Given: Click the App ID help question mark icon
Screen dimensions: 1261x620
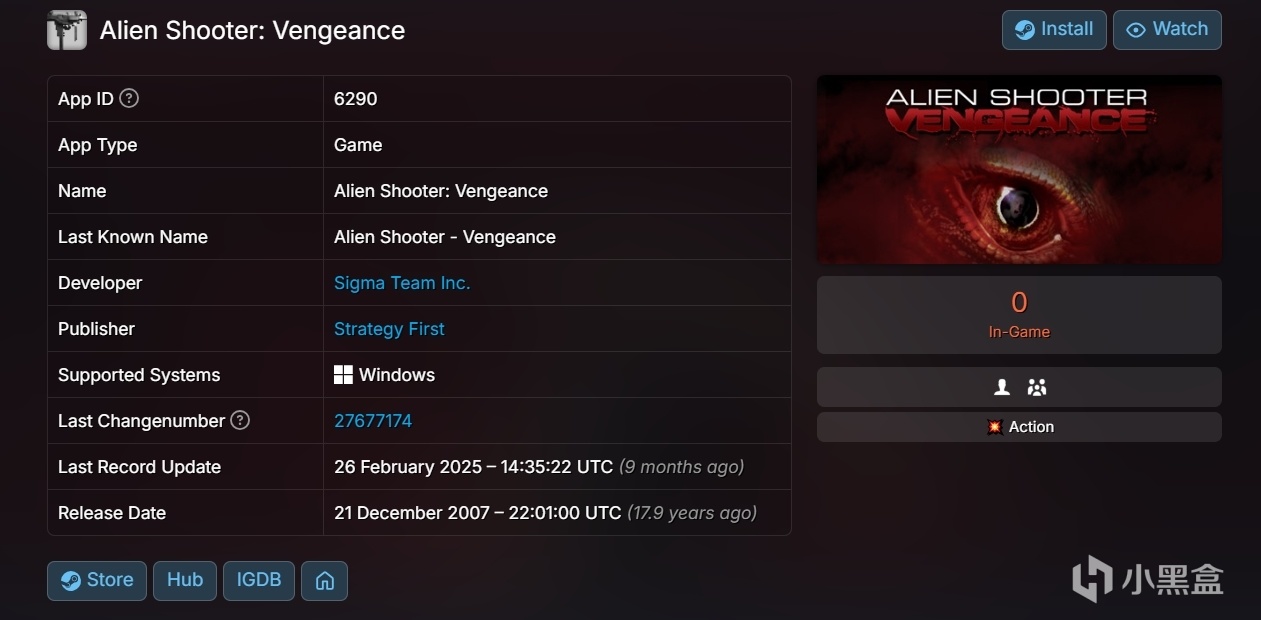Looking at the screenshot, I should (x=129, y=98).
